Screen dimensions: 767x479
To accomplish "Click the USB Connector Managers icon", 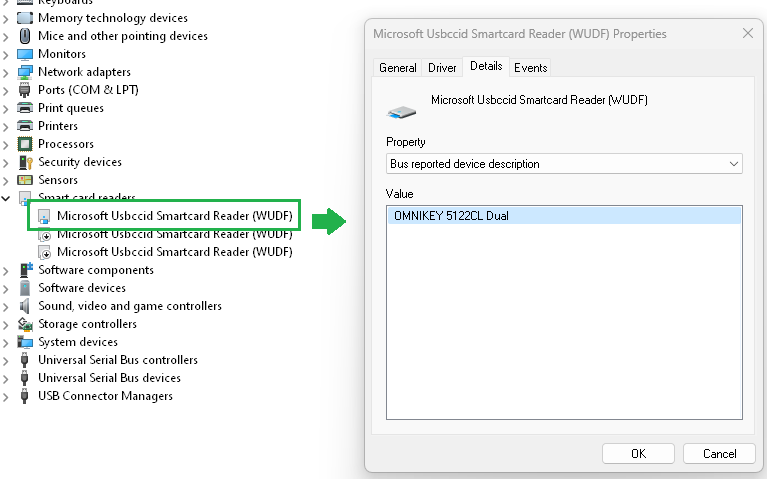I will click(26, 396).
